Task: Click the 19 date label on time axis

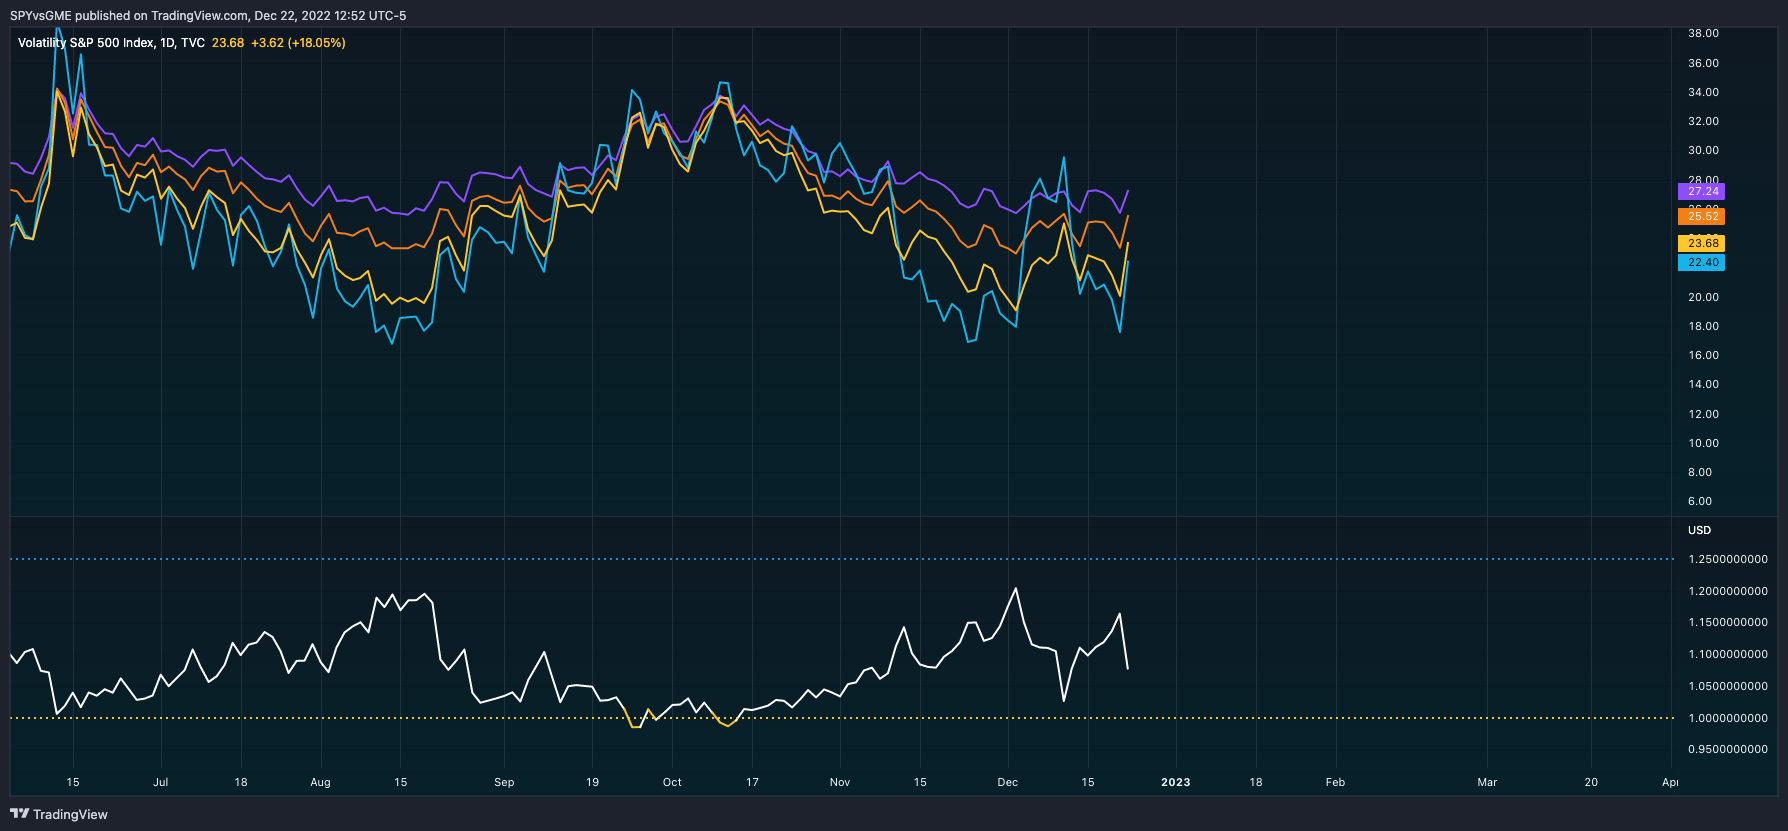Action: point(592,782)
